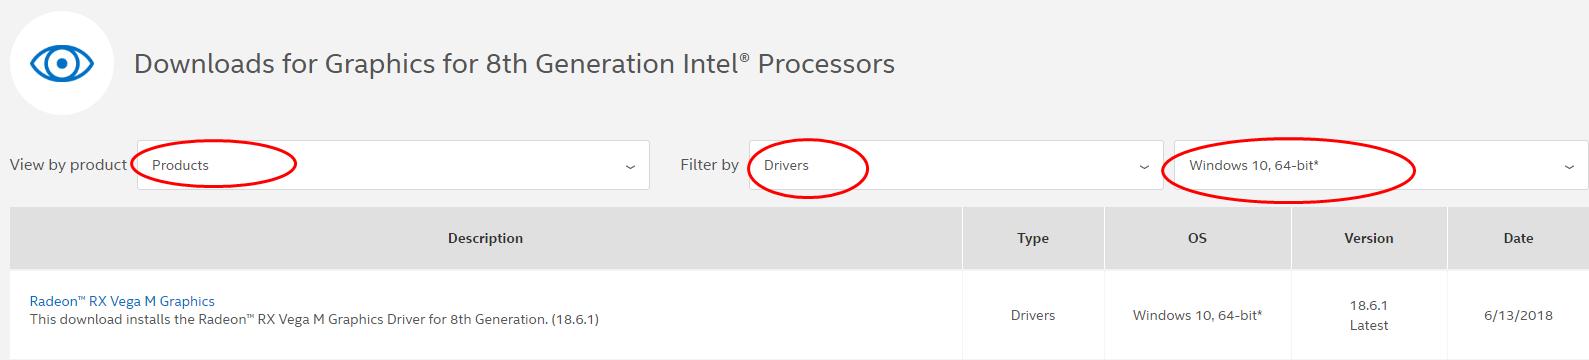Click the page heading Downloads for Graphics
Viewport: 1589px width, 360px height.
514,64
